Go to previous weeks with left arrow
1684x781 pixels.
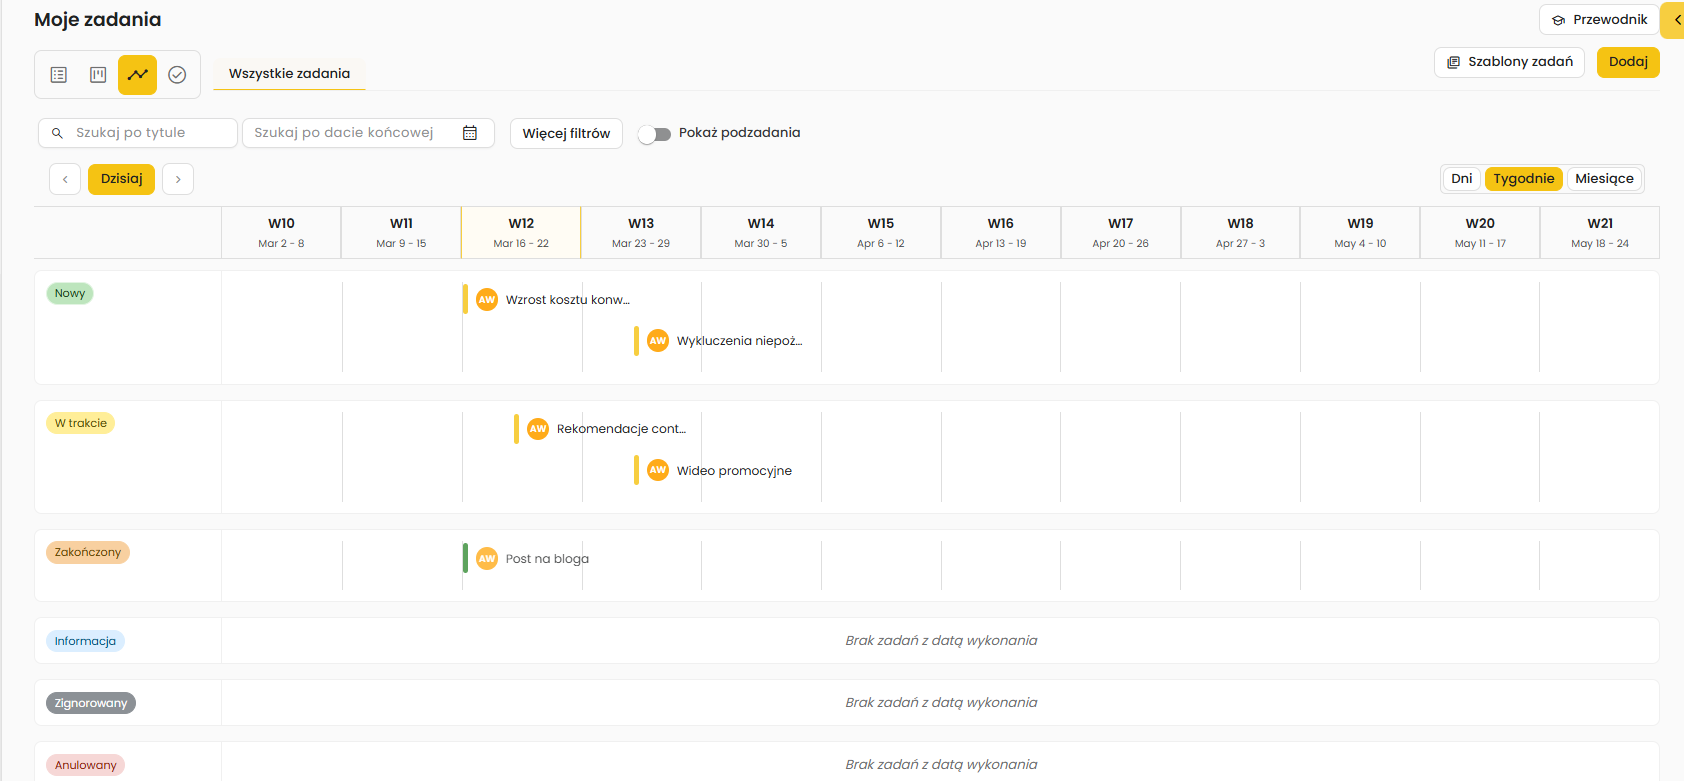click(x=65, y=179)
